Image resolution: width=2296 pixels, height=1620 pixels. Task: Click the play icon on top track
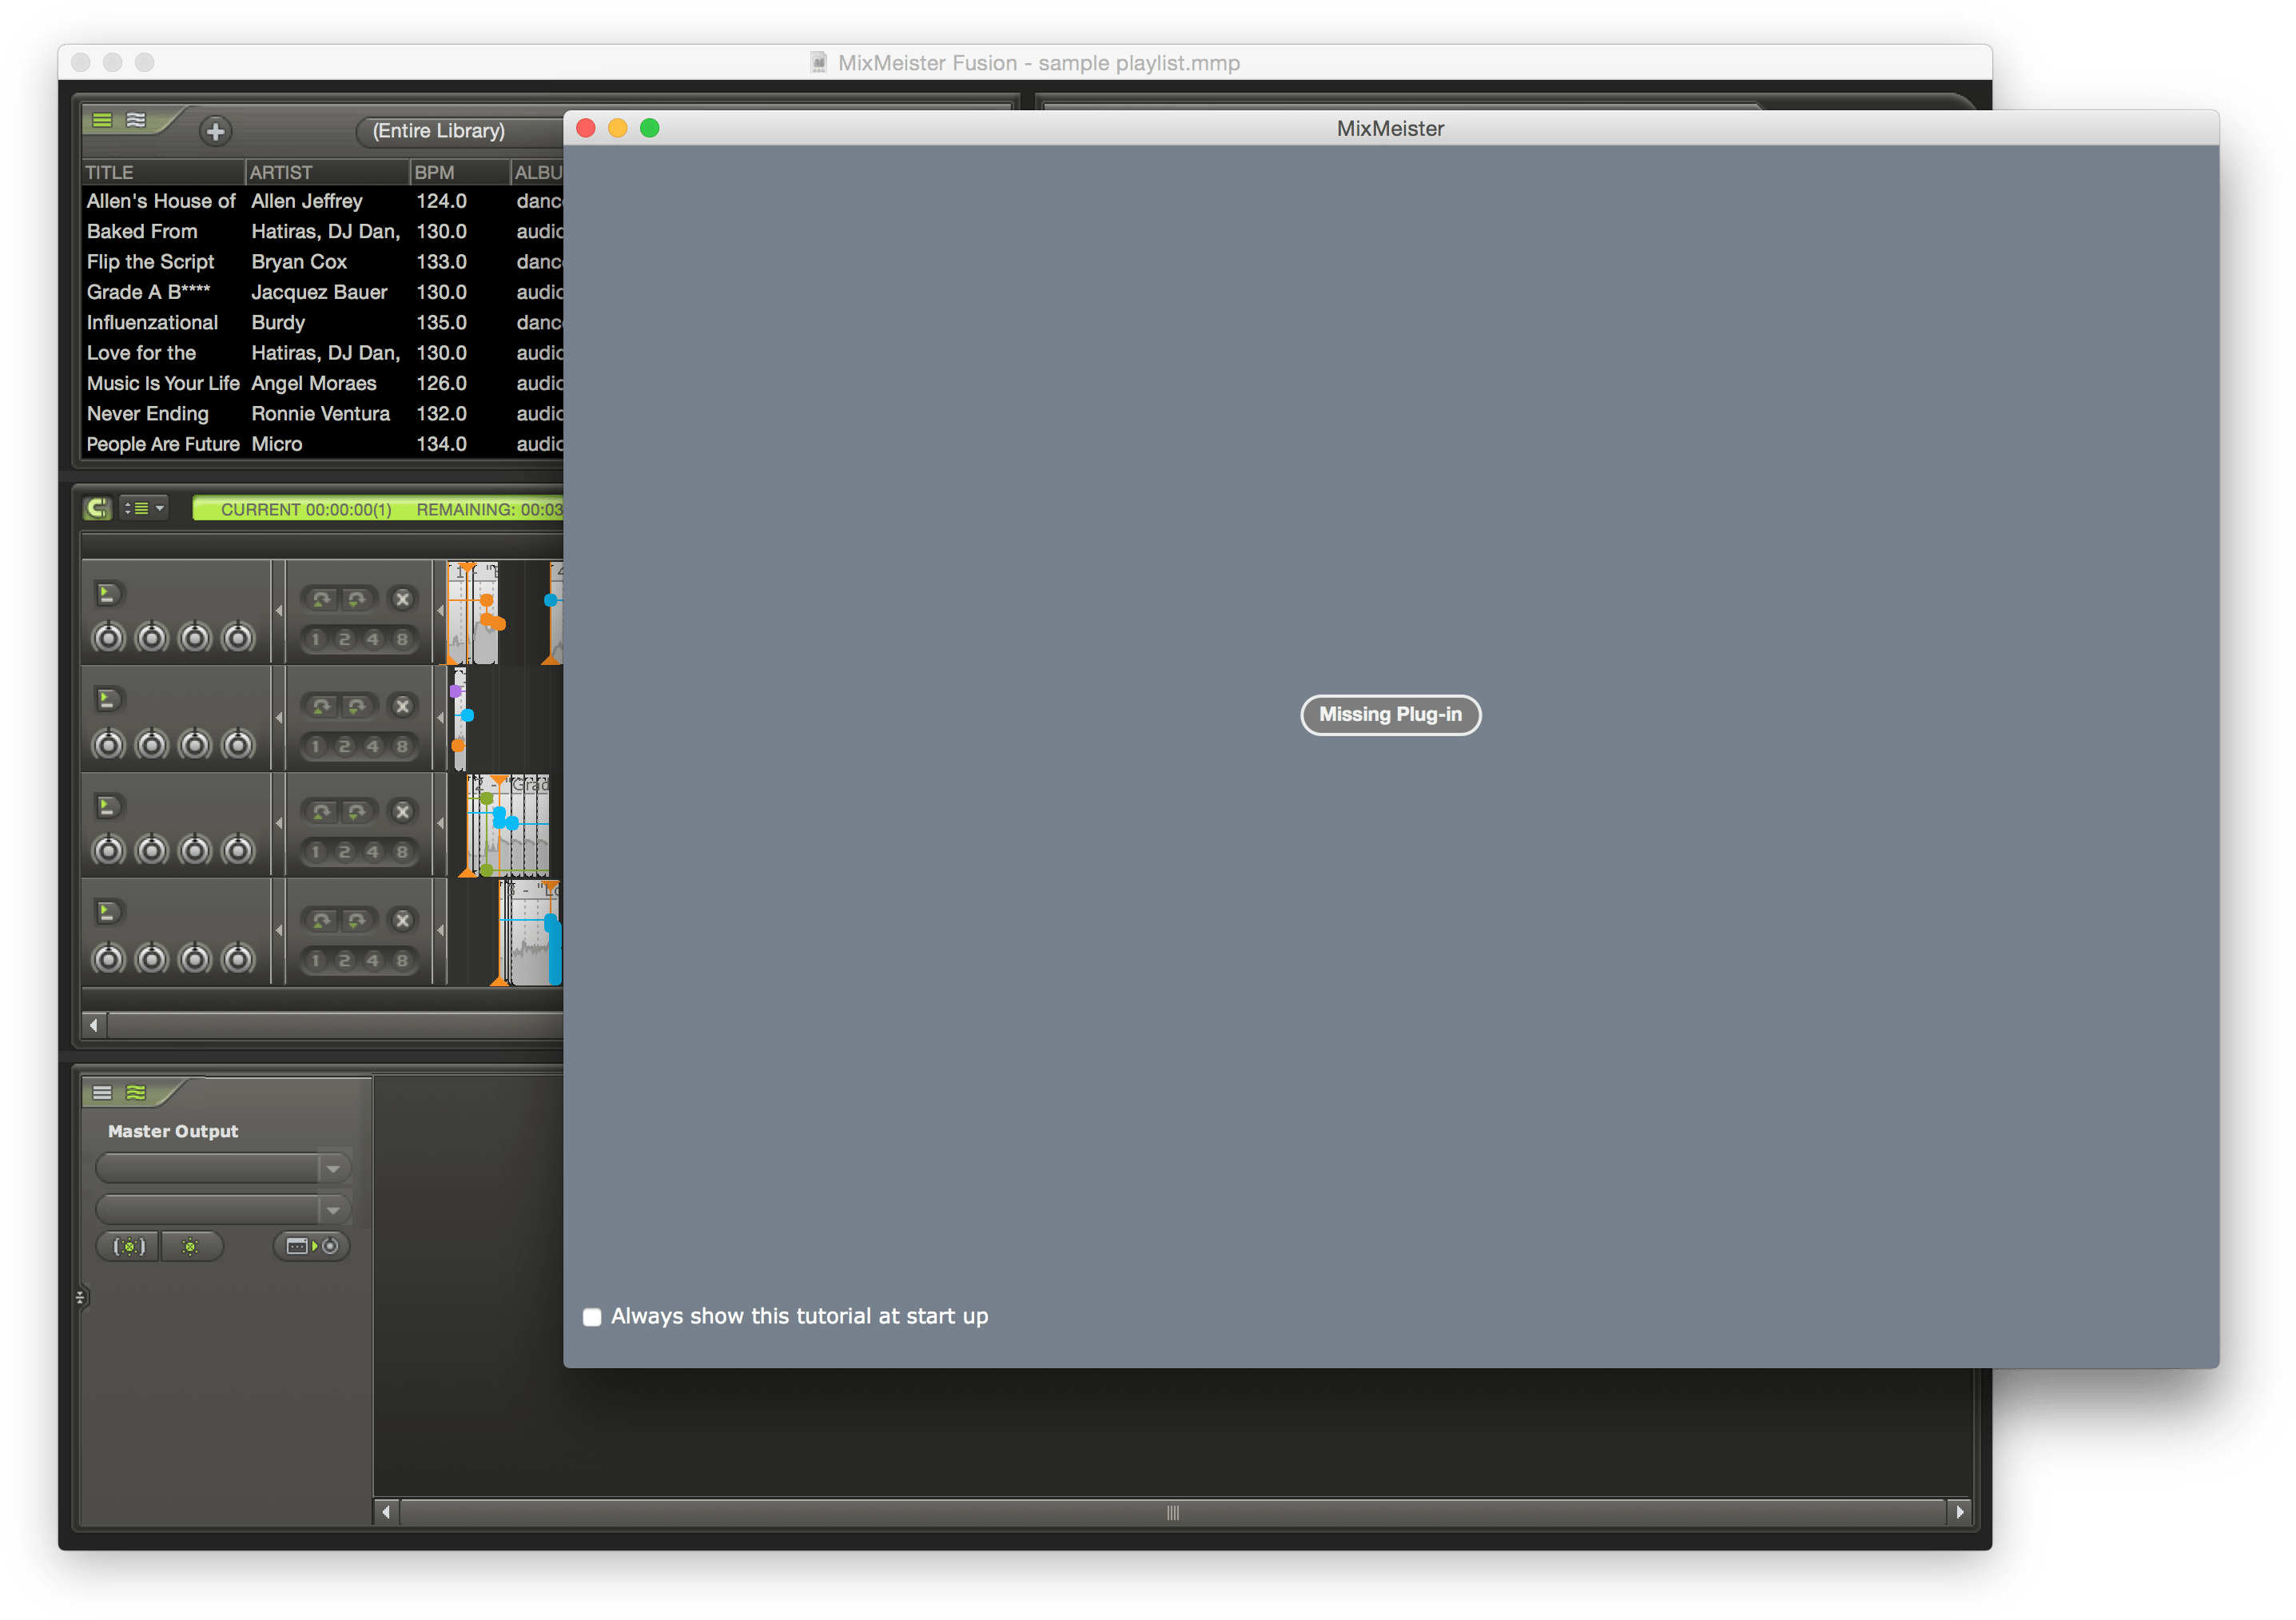[108, 594]
